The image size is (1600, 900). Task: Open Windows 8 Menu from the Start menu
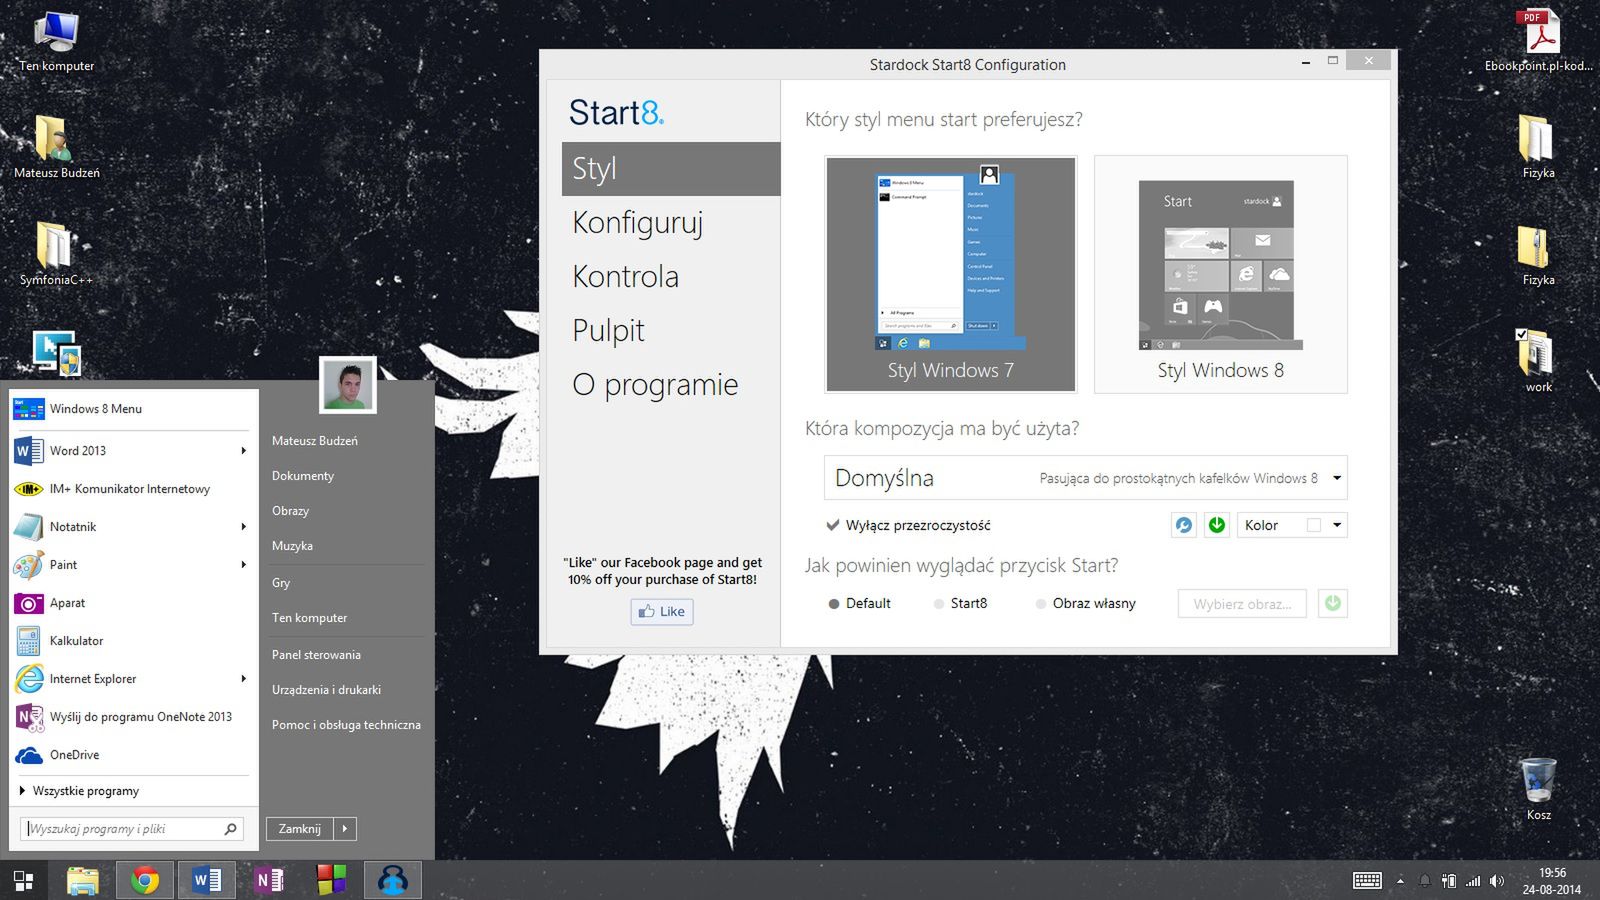click(134, 409)
